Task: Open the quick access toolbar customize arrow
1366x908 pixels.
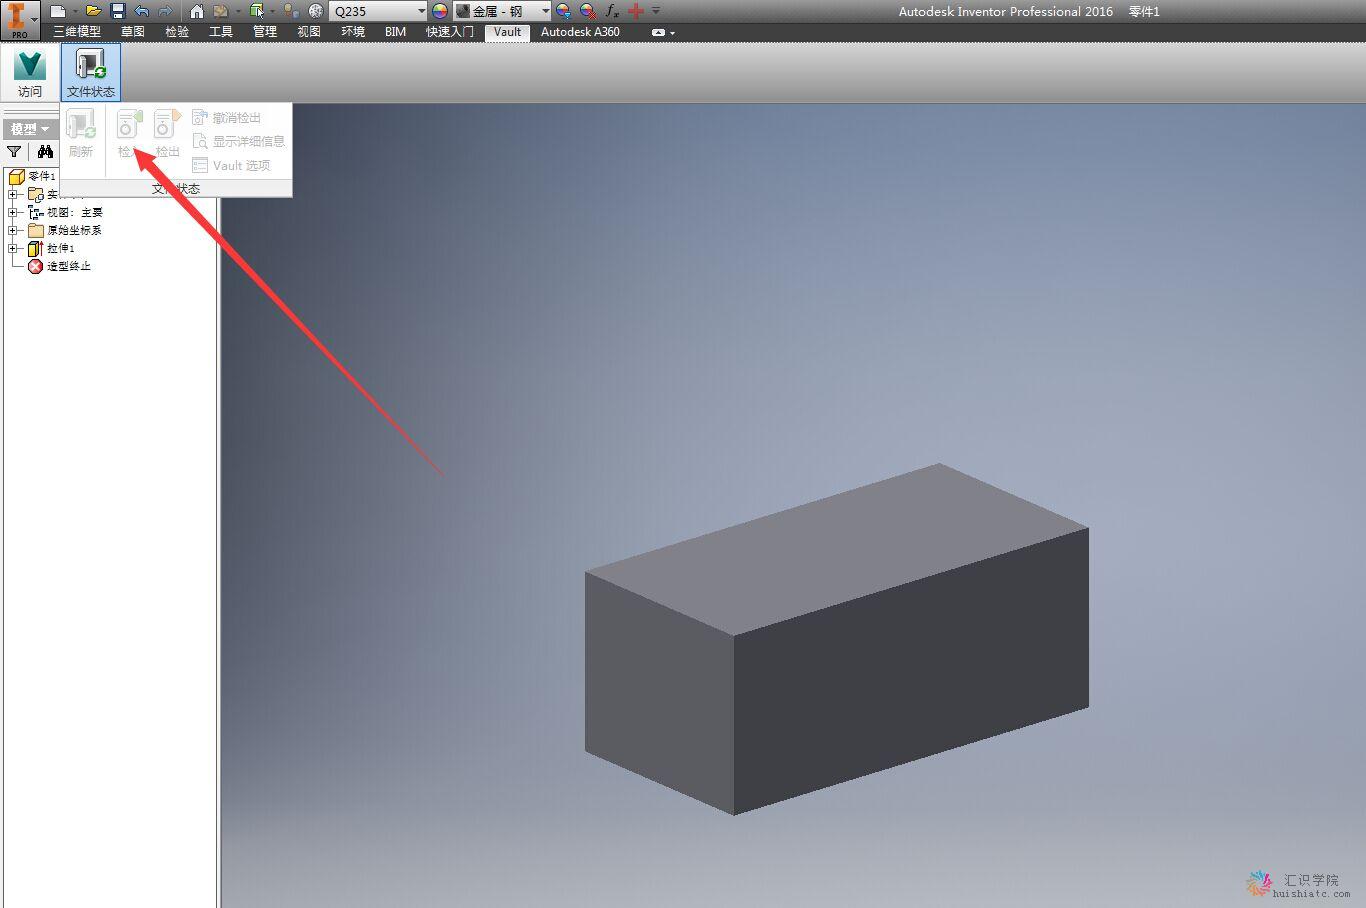Action: click(656, 11)
